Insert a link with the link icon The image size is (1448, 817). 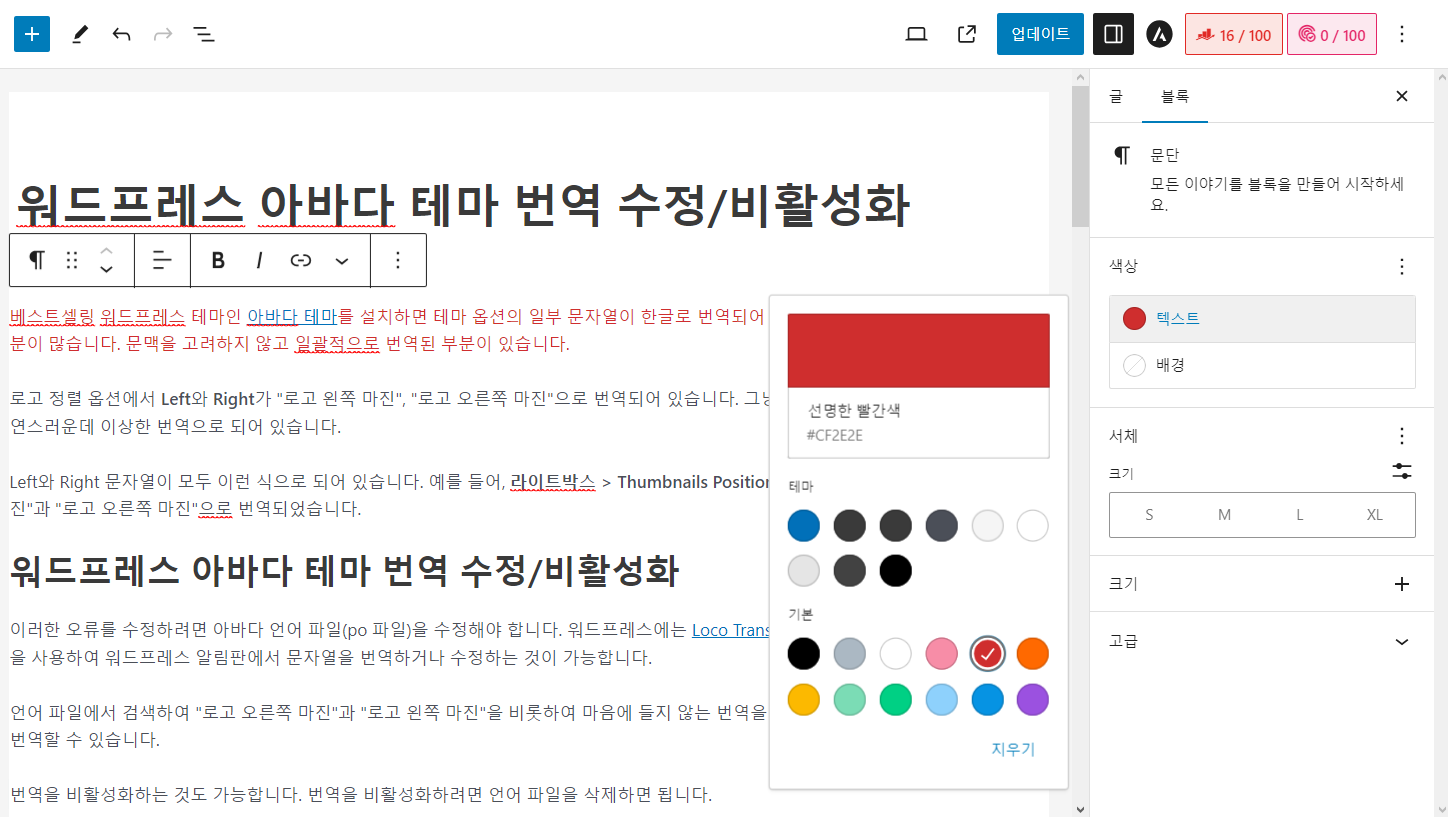tap(301, 260)
